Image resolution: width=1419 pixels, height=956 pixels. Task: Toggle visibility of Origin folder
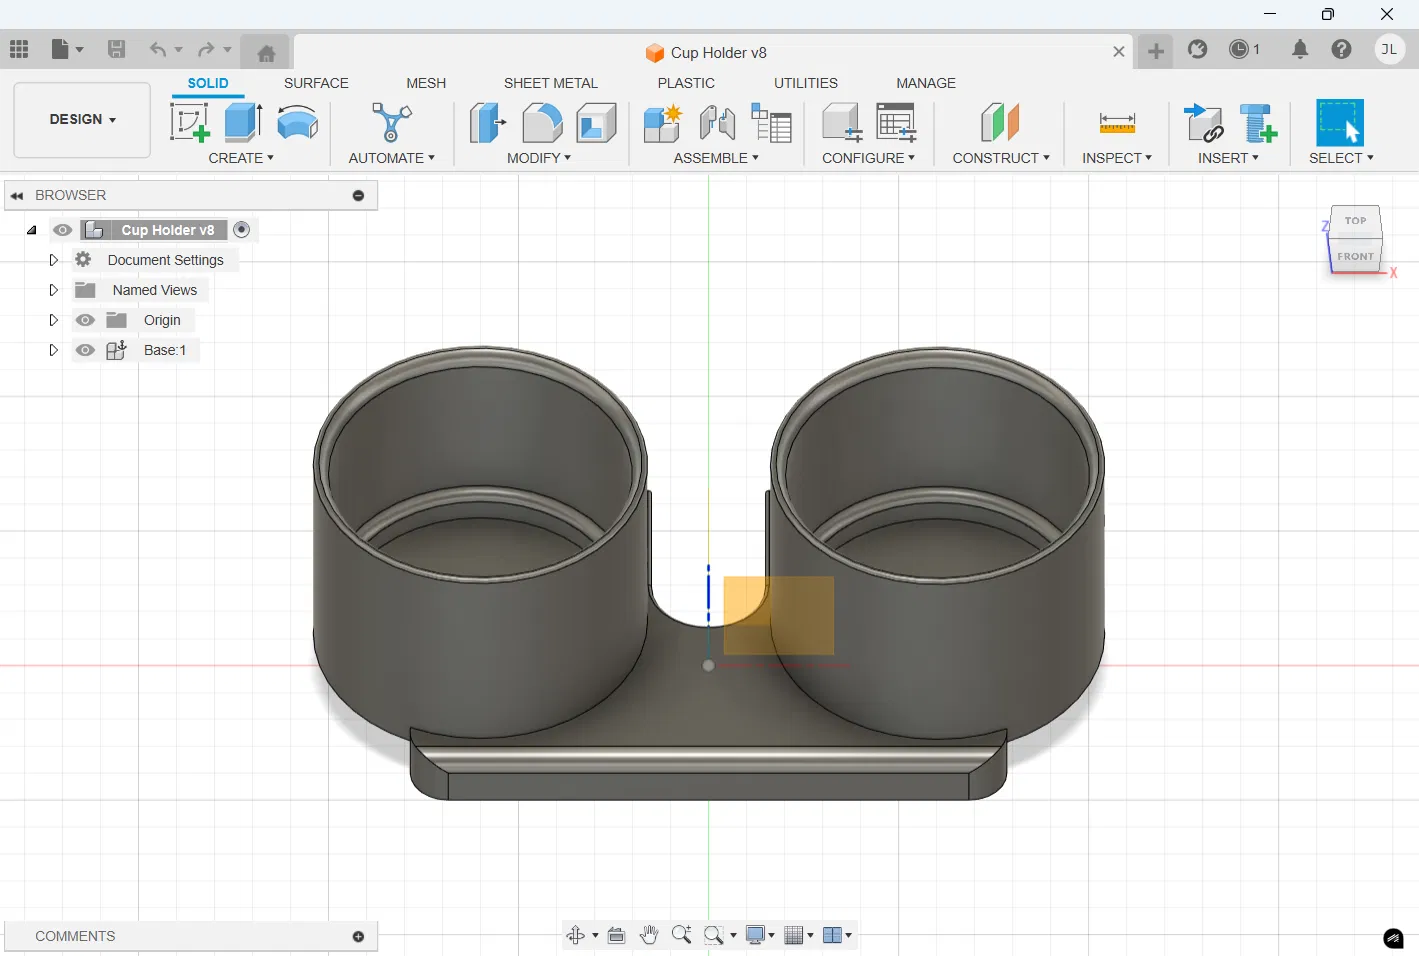(86, 320)
